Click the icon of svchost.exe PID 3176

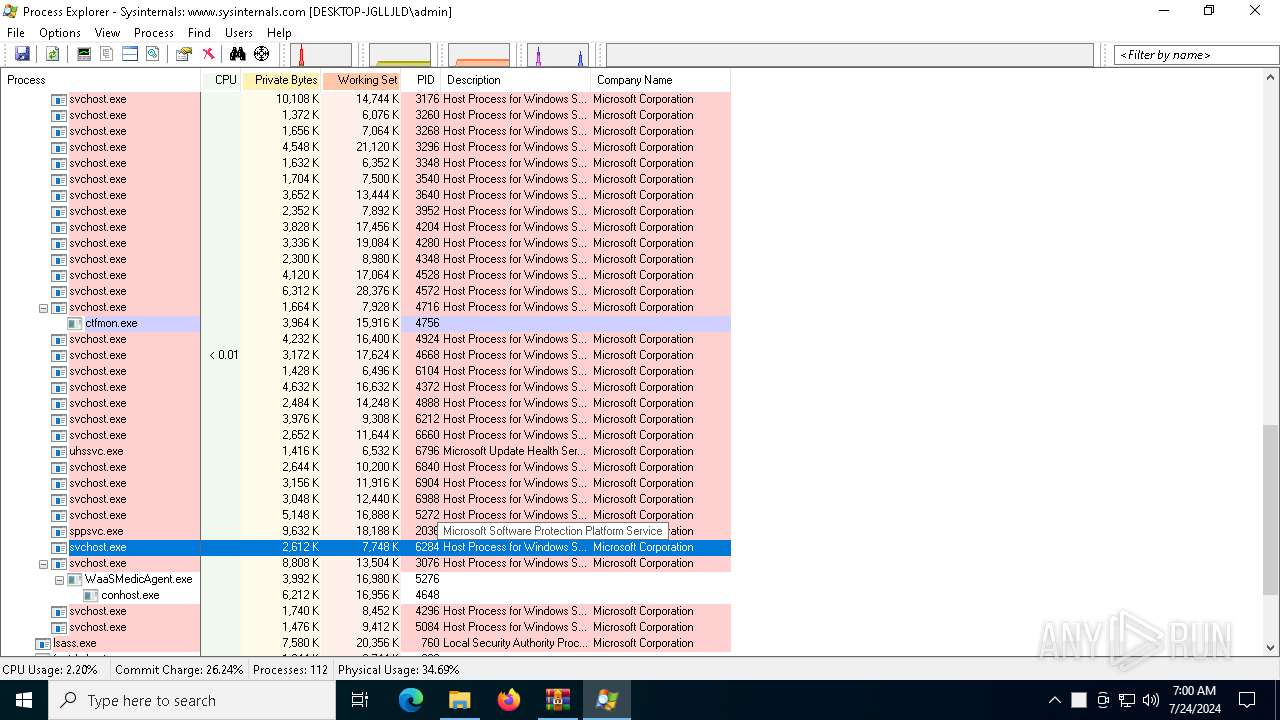pos(59,100)
